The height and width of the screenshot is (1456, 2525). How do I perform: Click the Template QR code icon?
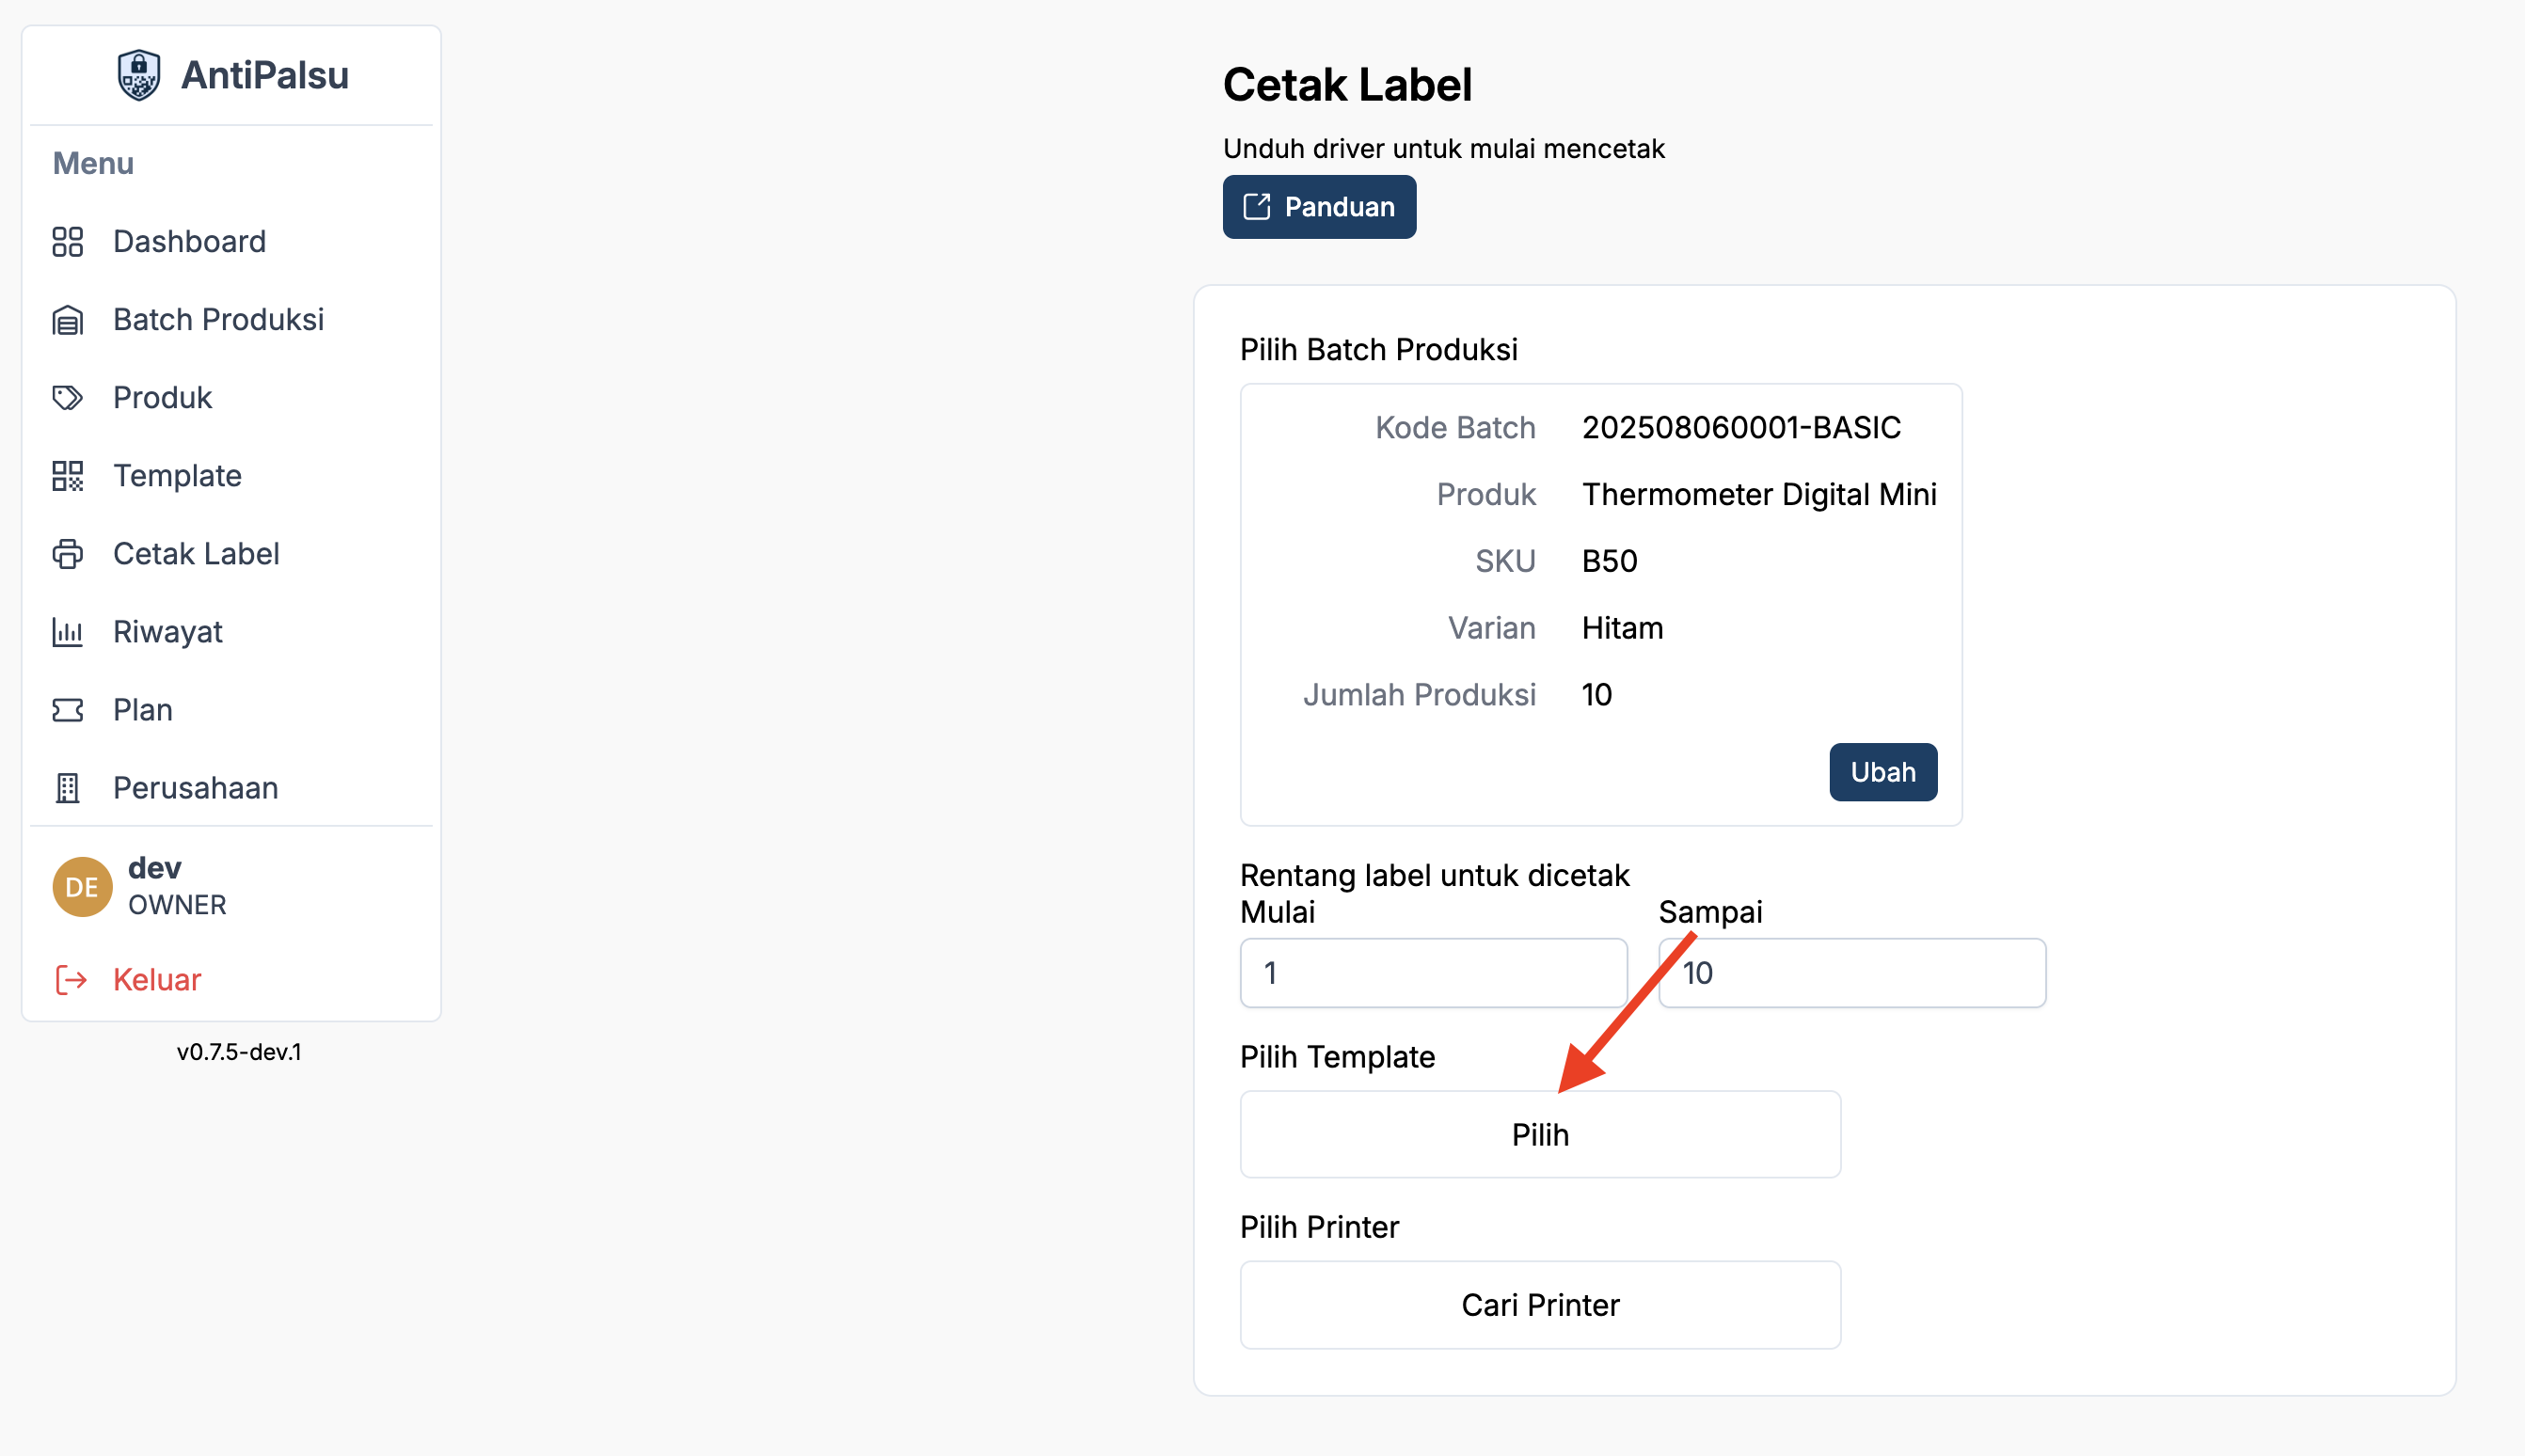pos(67,476)
